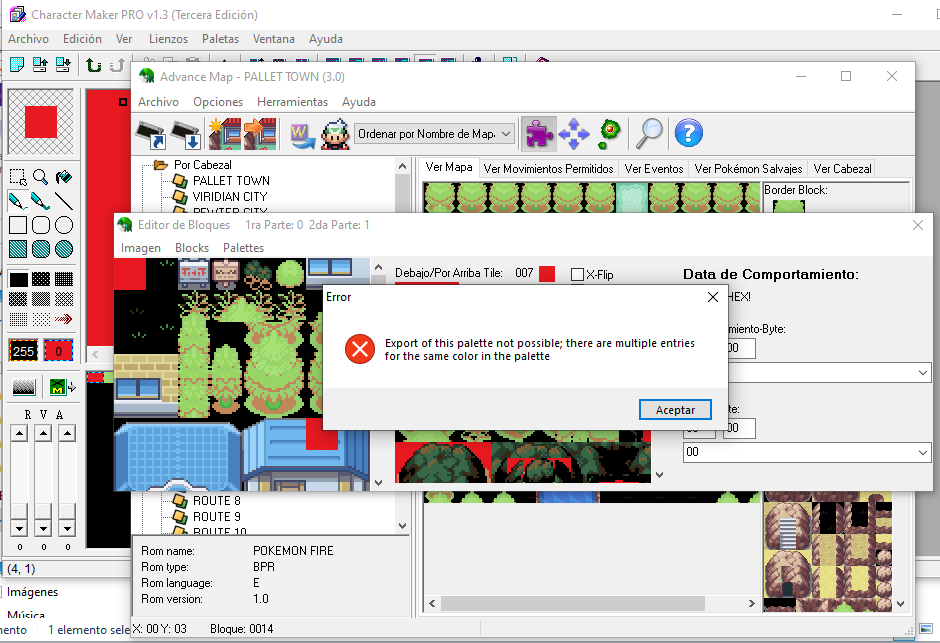Viewport: 940px width, 643px height.
Task: Open the Herramientas menu in Advance Map
Action: coord(292,102)
